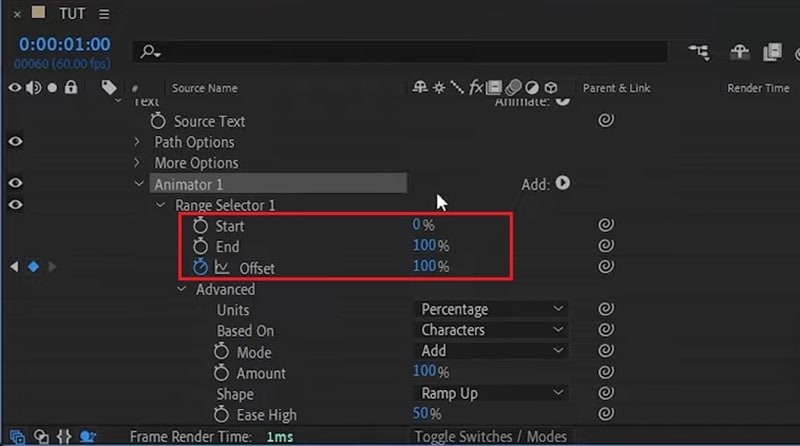Toggle the shy layers hide switch
The height and width of the screenshot is (446, 800).
point(739,52)
